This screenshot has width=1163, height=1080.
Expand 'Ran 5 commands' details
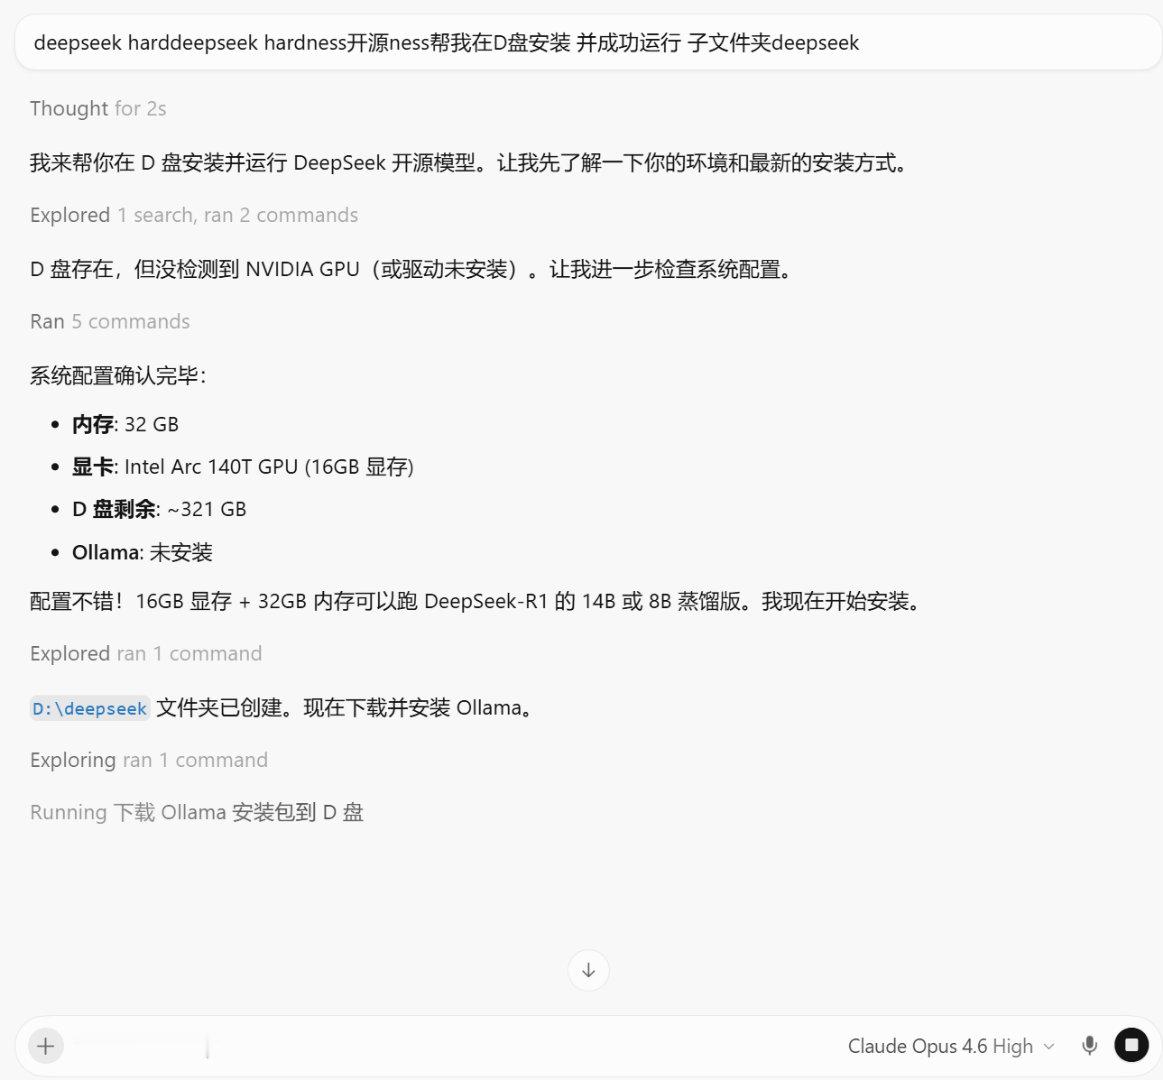coord(110,321)
